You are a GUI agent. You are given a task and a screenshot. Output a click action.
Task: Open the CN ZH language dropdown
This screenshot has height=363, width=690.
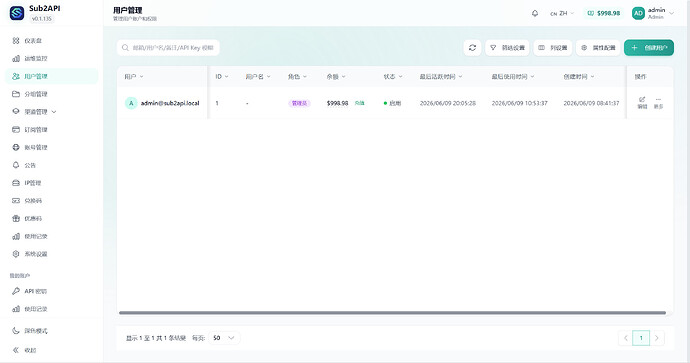tap(562, 13)
